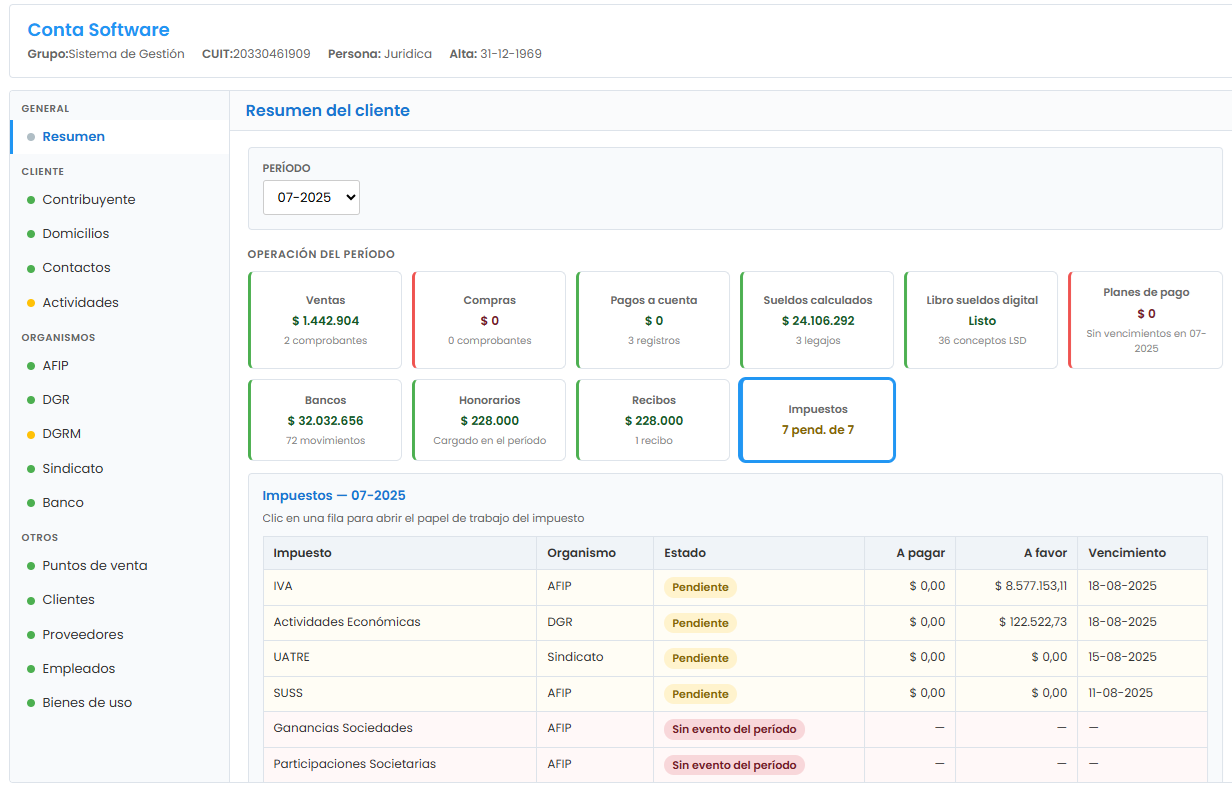Click the Vencimiento column header
Screen dimensions: 1232x785
click(1142, 553)
